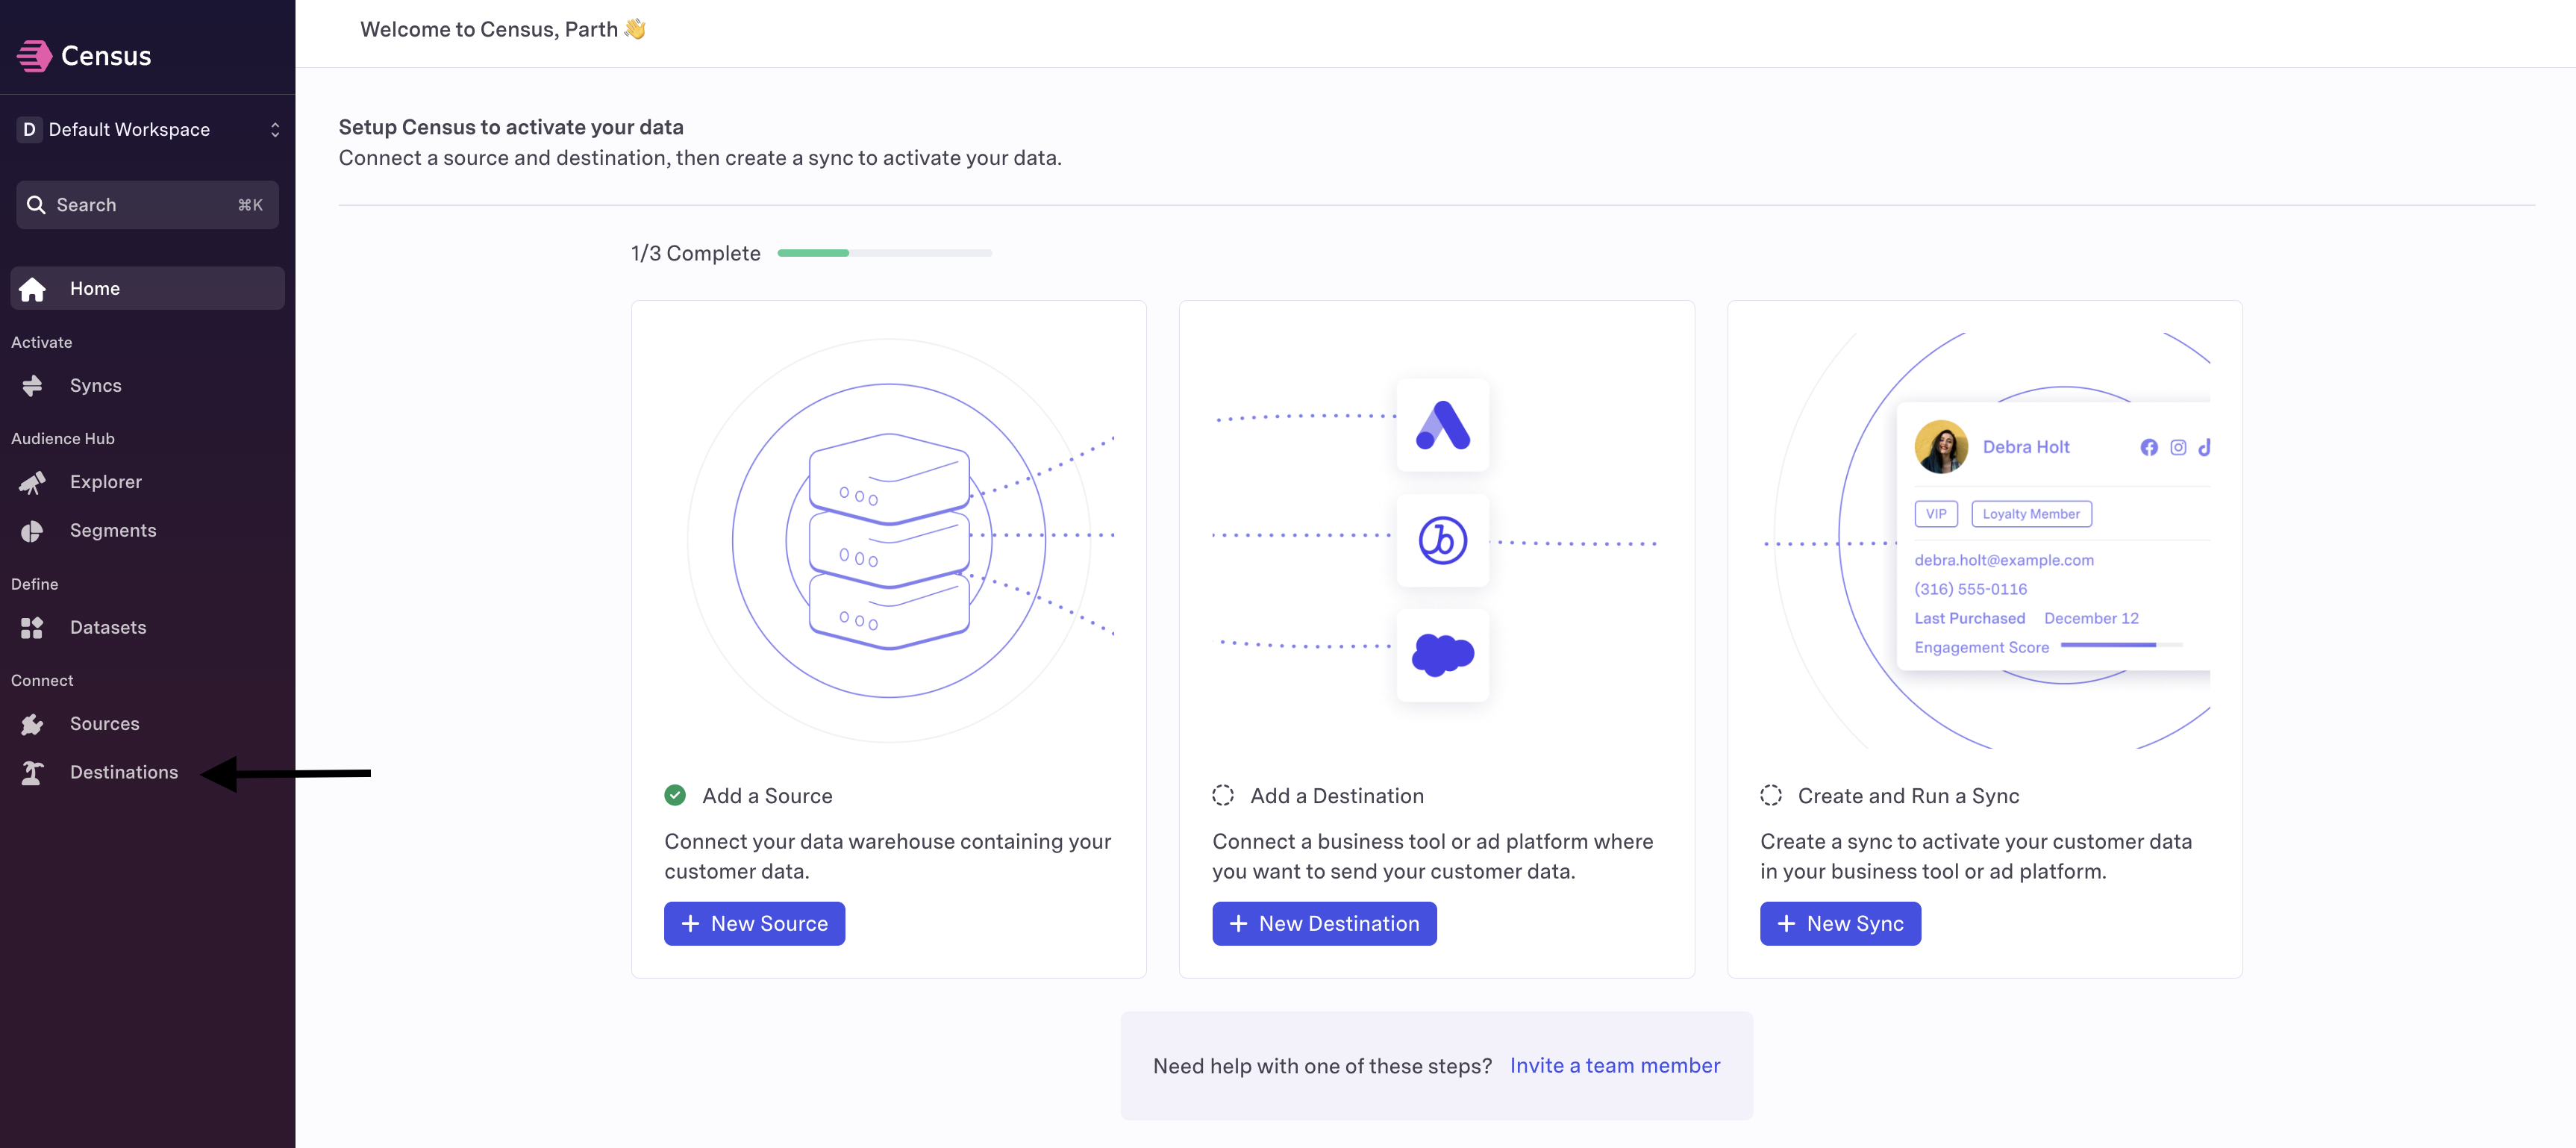
Task: Click the workspace up-down chevron
Action: (275, 130)
